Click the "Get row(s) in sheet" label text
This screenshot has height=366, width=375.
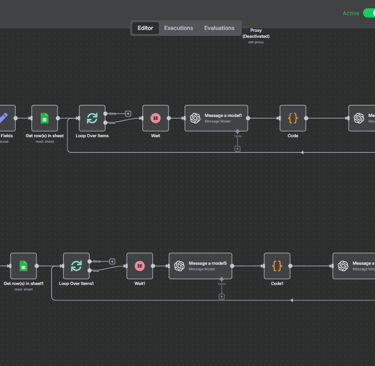pos(45,136)
